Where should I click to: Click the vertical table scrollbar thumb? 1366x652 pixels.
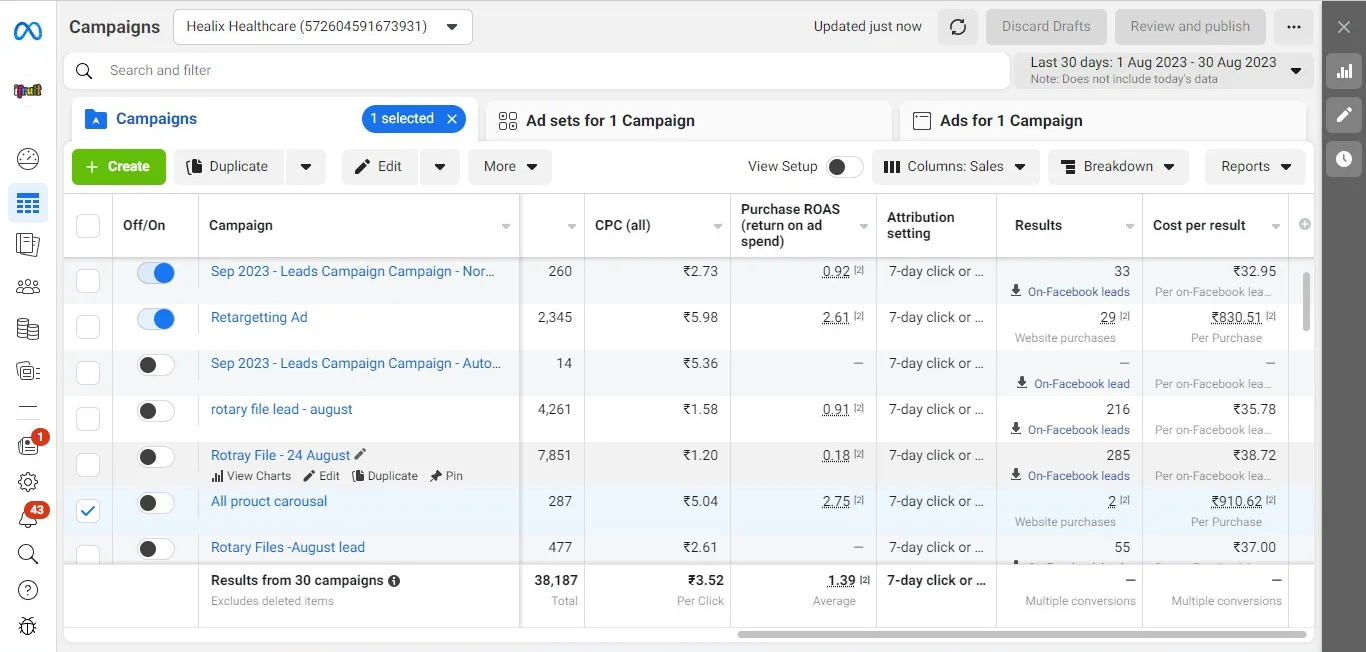[x=1306, y=300]
